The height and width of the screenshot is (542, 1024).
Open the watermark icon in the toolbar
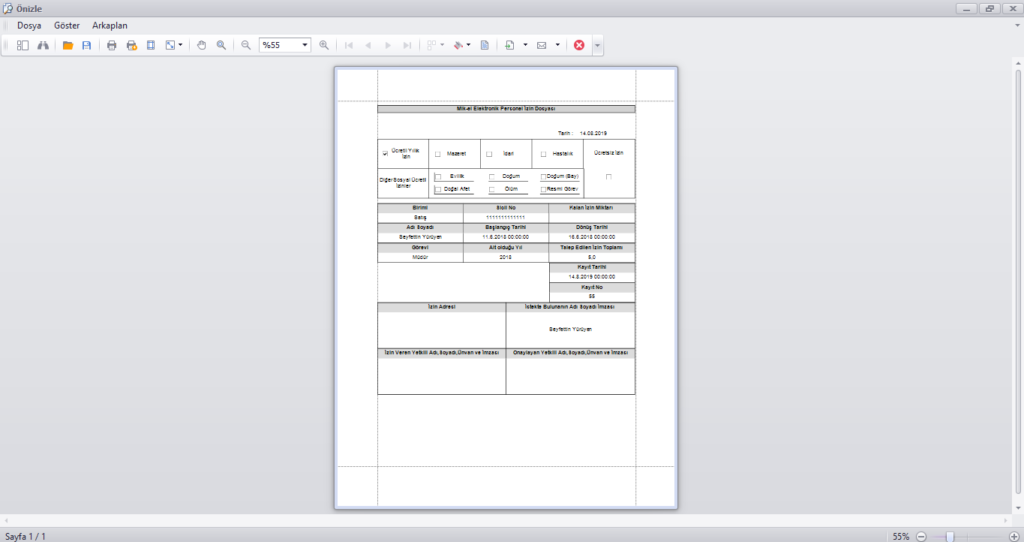tap(484, 45)
